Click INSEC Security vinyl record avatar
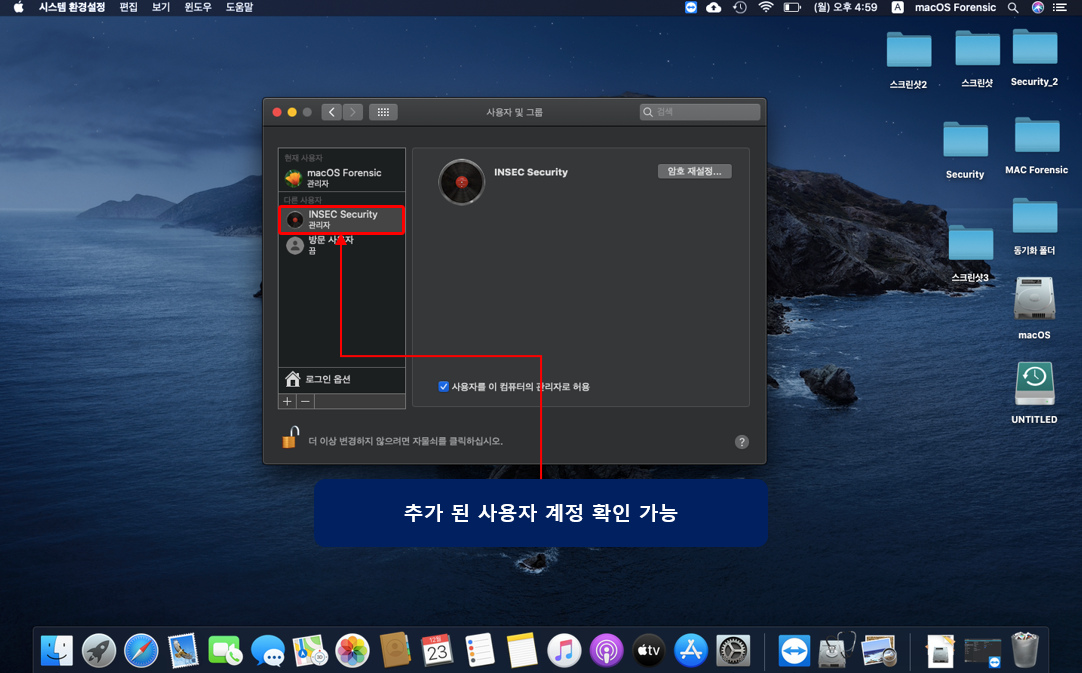Image resolution: width=1082 pixels, height=673 pixels. [x=461, y=182]
